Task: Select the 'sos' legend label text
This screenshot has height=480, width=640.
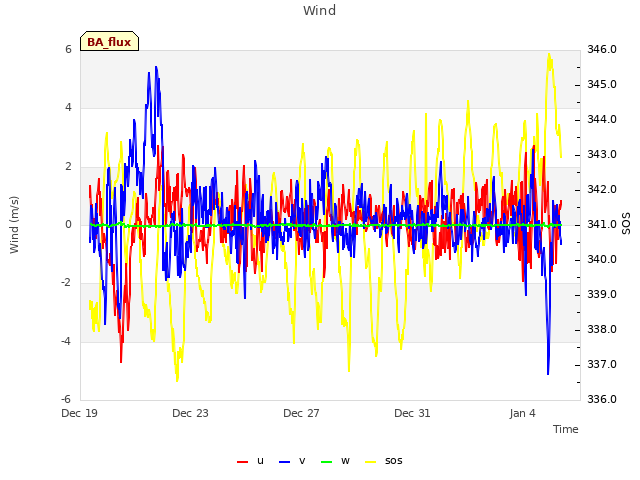Action: point(393,461)
